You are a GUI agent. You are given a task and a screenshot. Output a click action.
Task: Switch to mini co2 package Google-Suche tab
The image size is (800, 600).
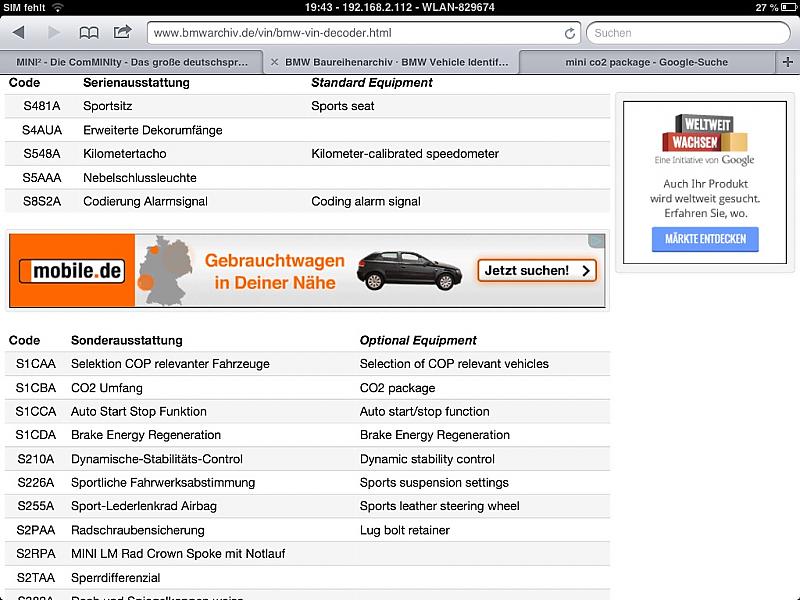(646, 62)
